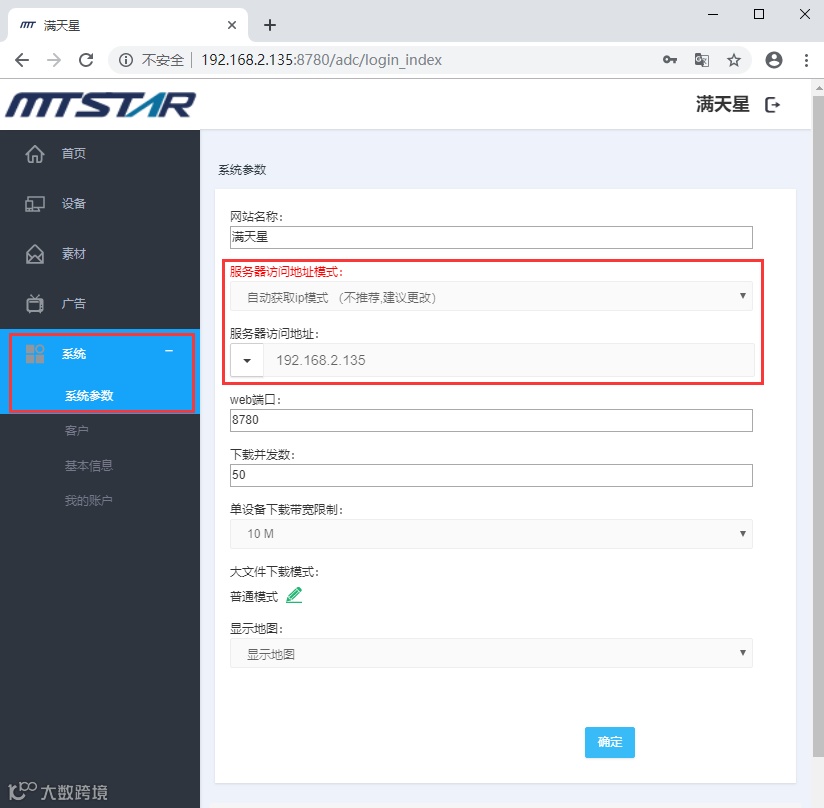This screenshot has height=808, width=824.
Task: Open the 基本信息 submenu item
Action: point(88,465)
